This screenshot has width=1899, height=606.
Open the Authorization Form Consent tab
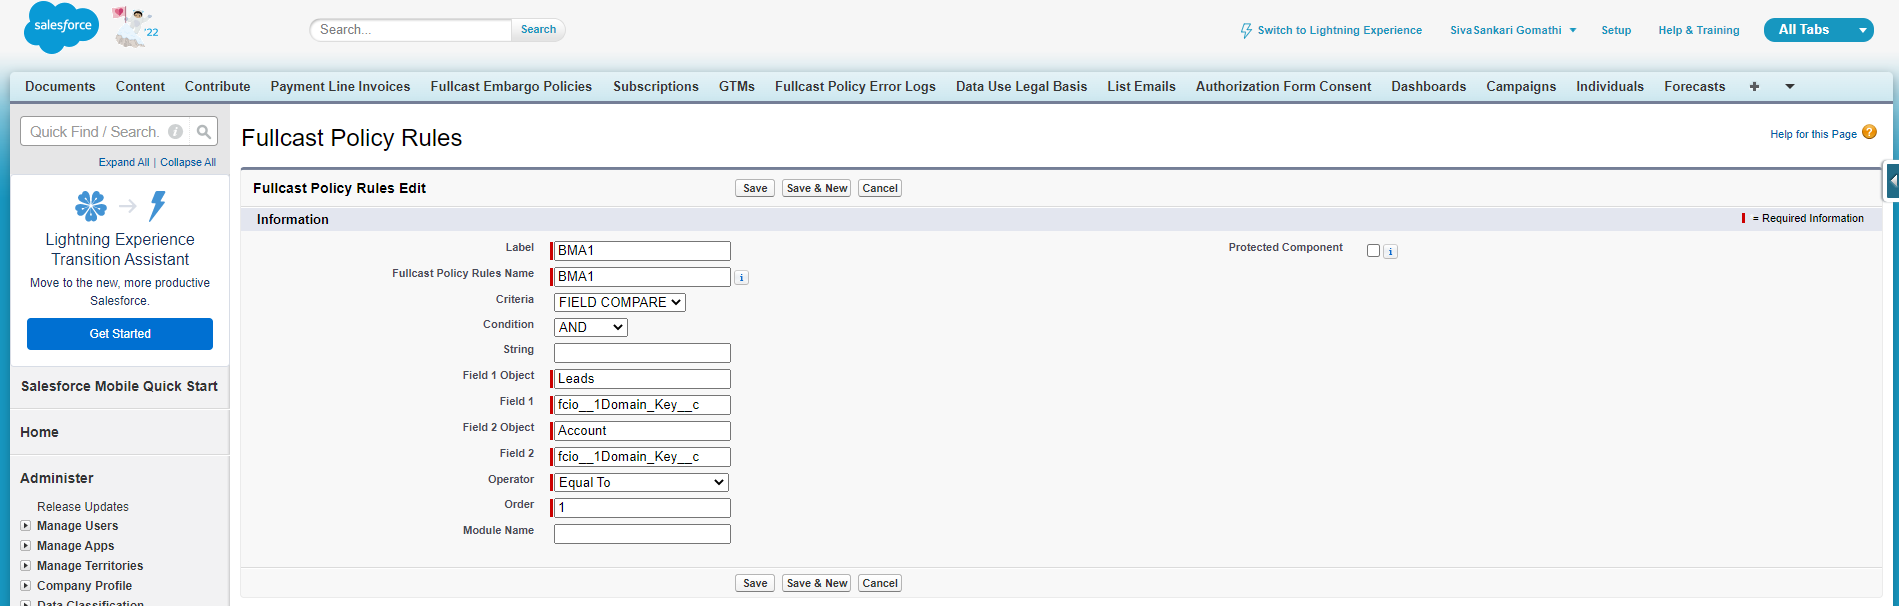(1283, 87)
